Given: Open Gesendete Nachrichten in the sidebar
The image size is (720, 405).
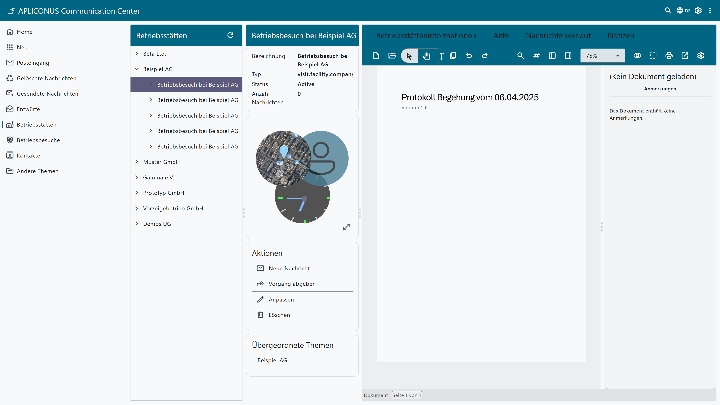Looking at the screenshot, I should [47, 94].
